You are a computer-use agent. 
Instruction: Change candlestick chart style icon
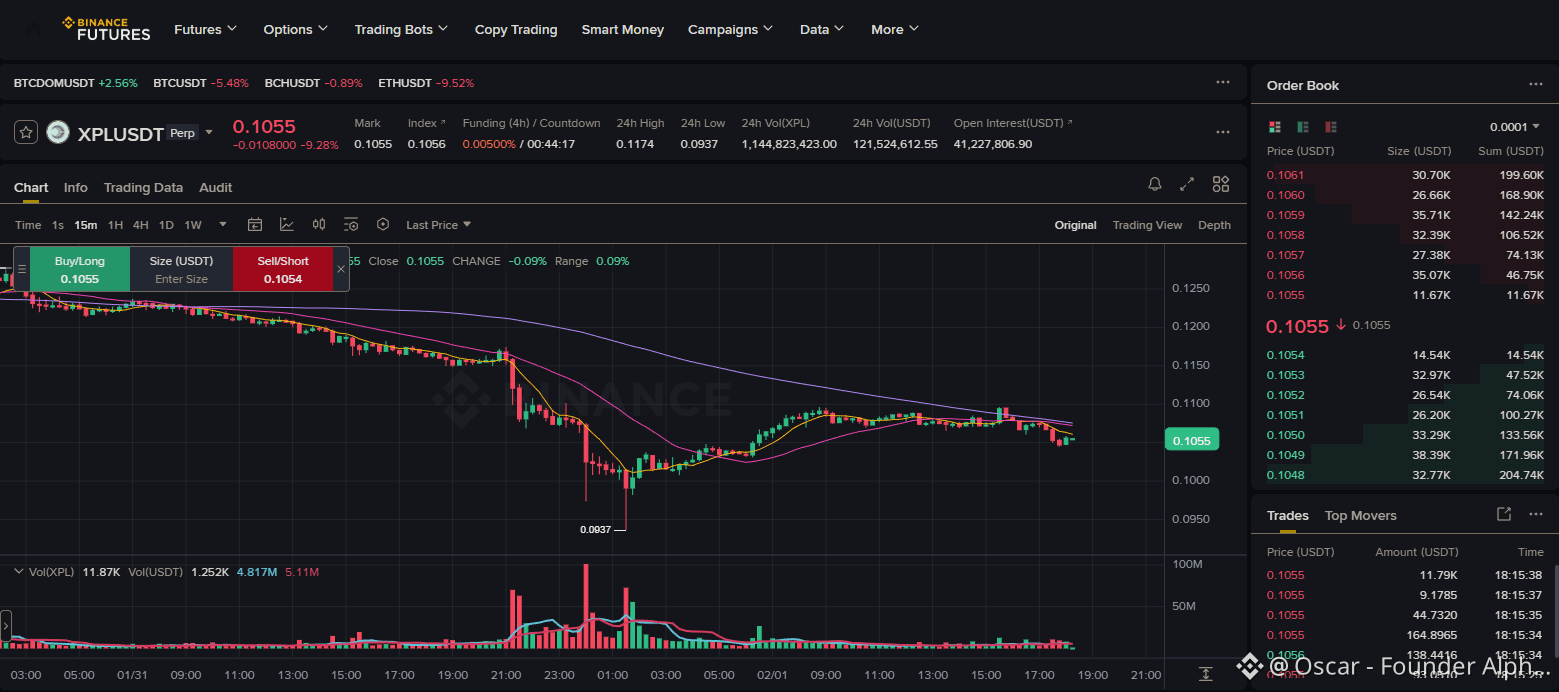(x=319, y=225)
